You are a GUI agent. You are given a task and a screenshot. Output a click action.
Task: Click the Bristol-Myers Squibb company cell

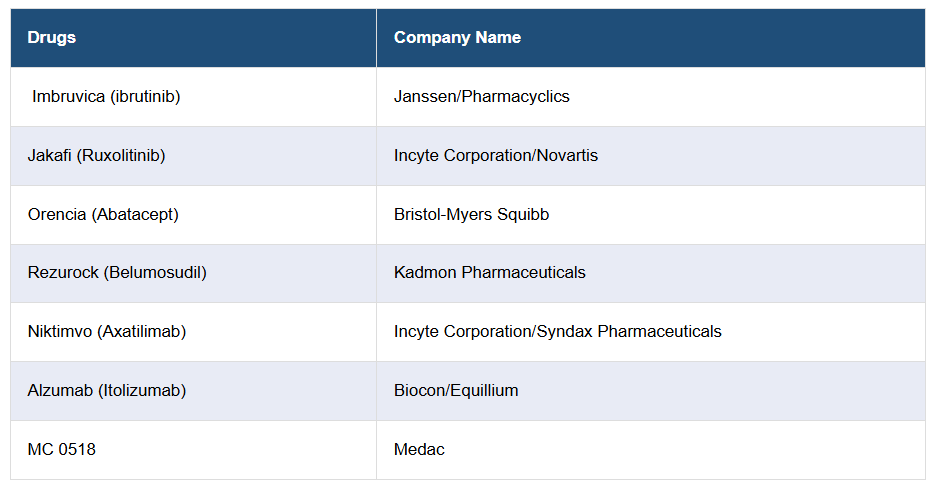[471, 215]
